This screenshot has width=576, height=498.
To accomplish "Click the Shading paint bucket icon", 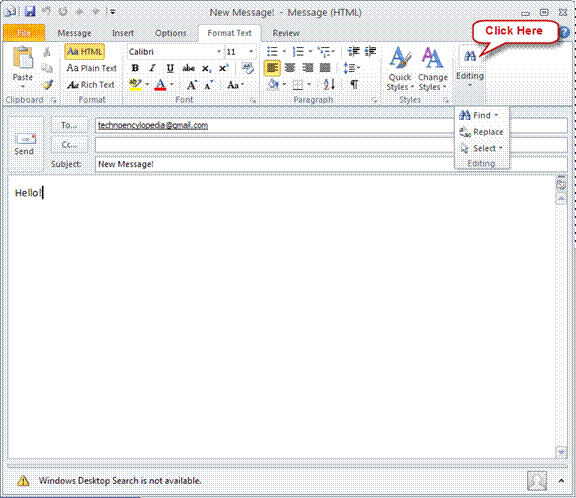I will [x=273, y=85].
